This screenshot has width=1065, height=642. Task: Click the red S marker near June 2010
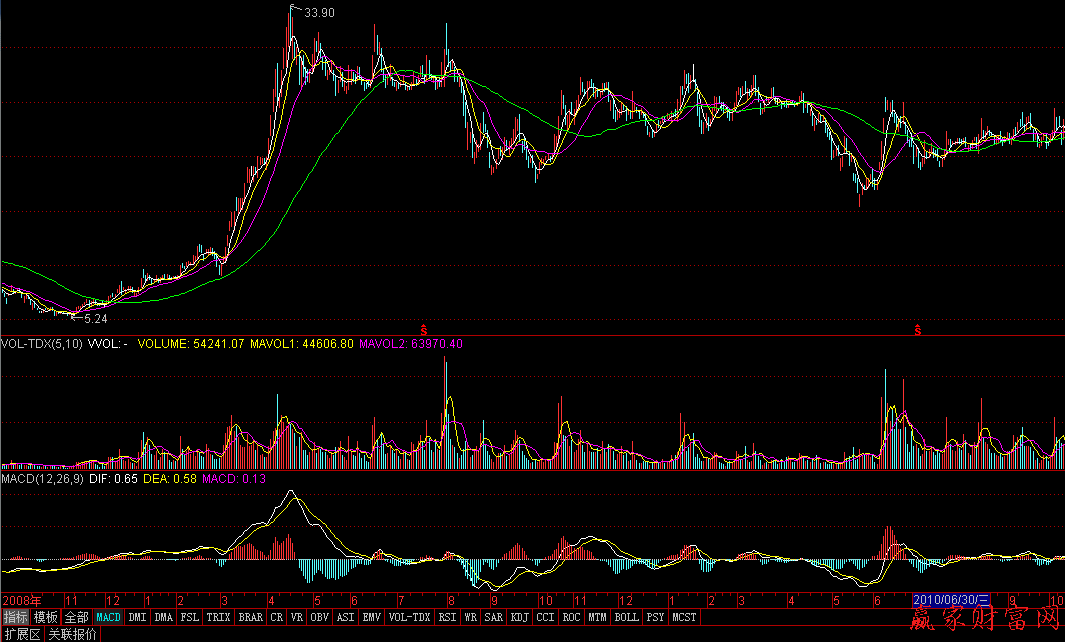pyautogui.click(x=916, y=329)
